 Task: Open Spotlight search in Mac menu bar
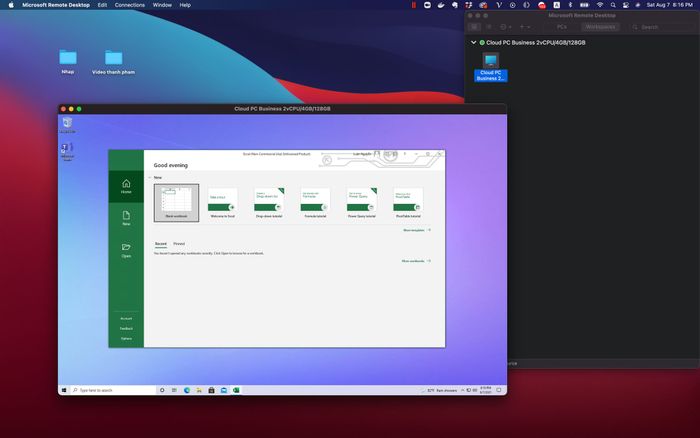[613, 5]
